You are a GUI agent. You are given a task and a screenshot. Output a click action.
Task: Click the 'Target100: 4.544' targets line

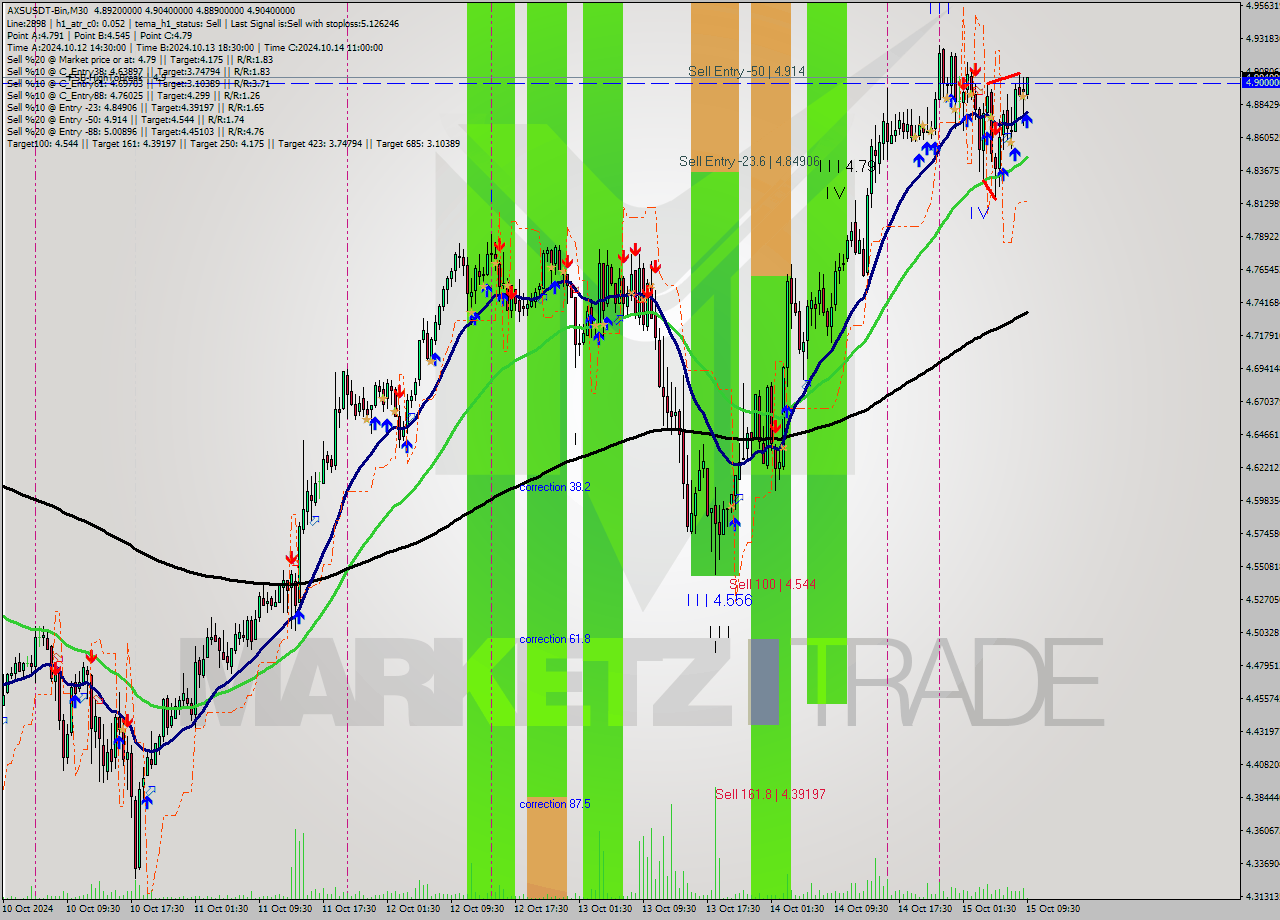(x=233, y=143)
